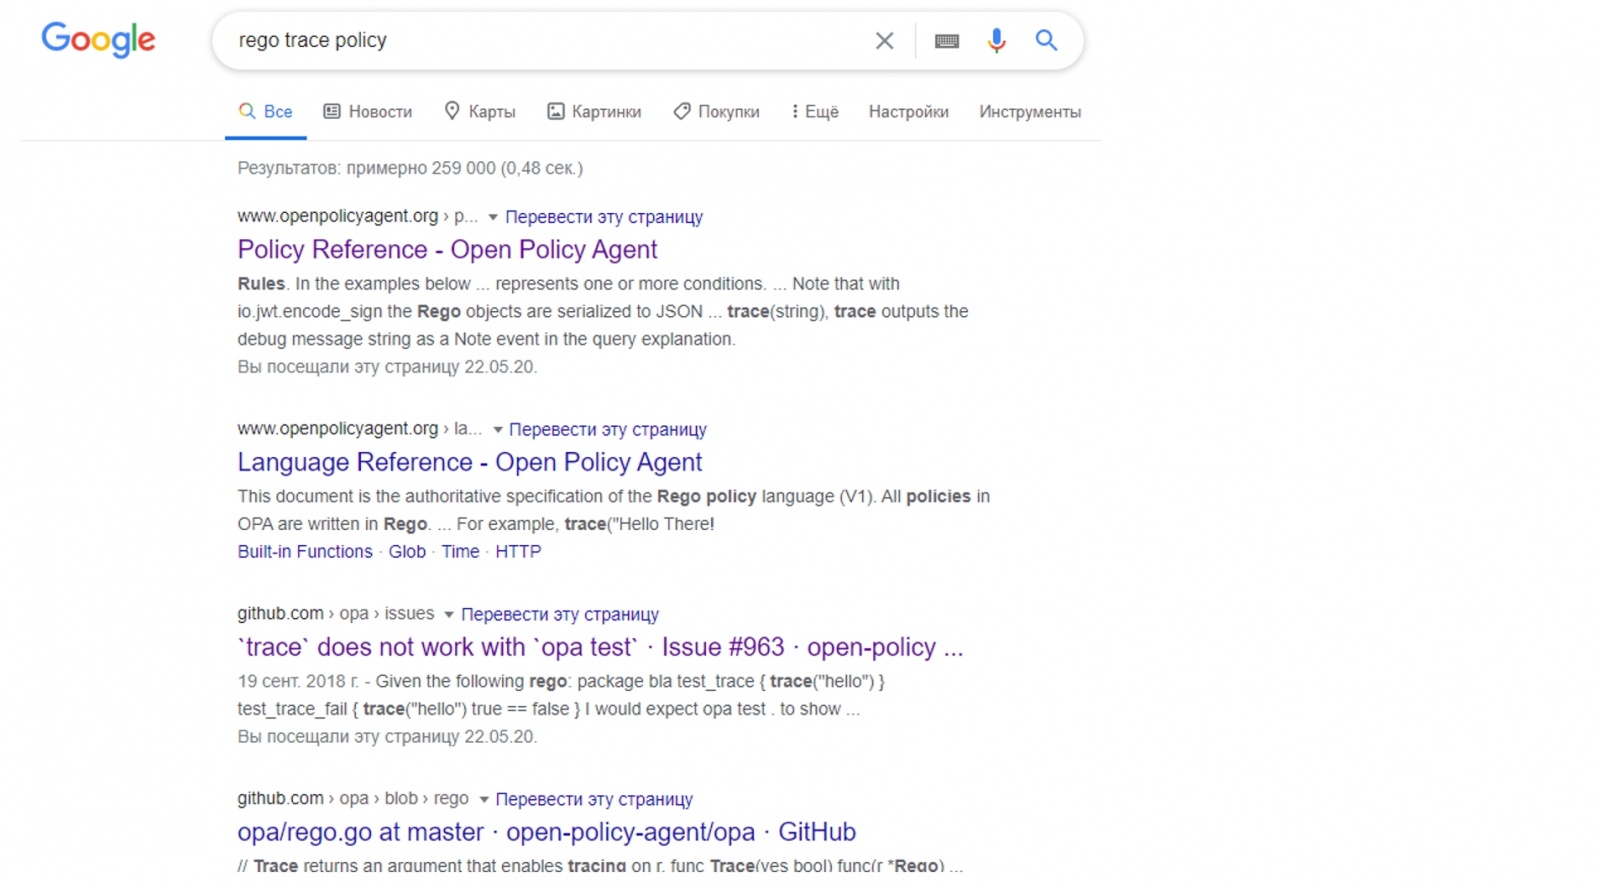Click the Google logo

(98, 40)
